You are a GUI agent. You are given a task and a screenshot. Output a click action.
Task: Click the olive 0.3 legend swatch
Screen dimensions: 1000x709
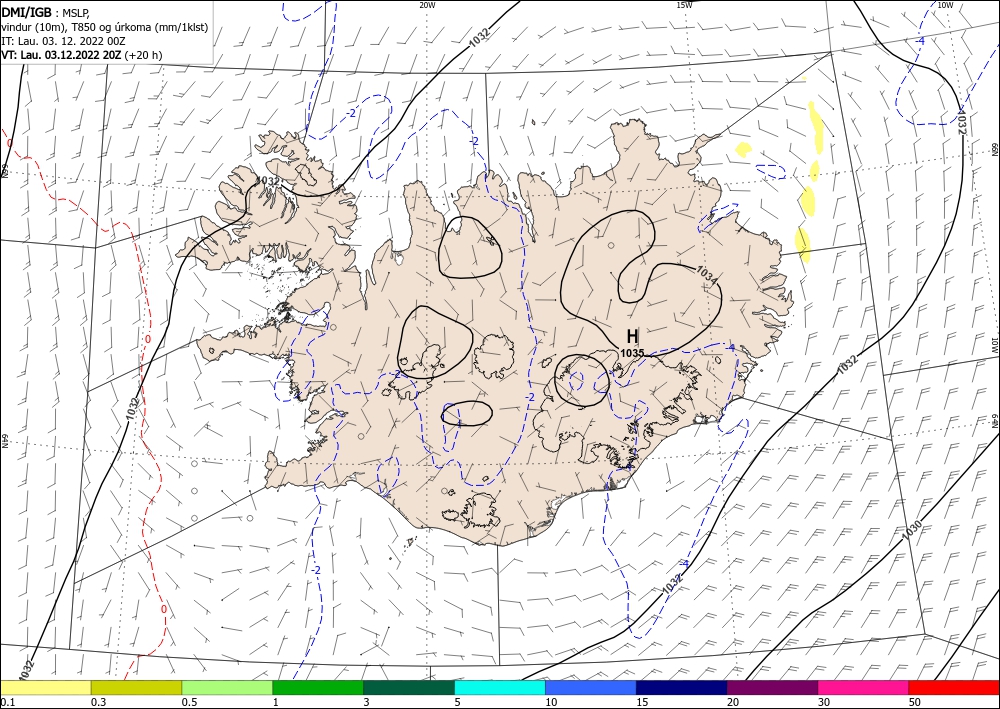coord(136,687)
